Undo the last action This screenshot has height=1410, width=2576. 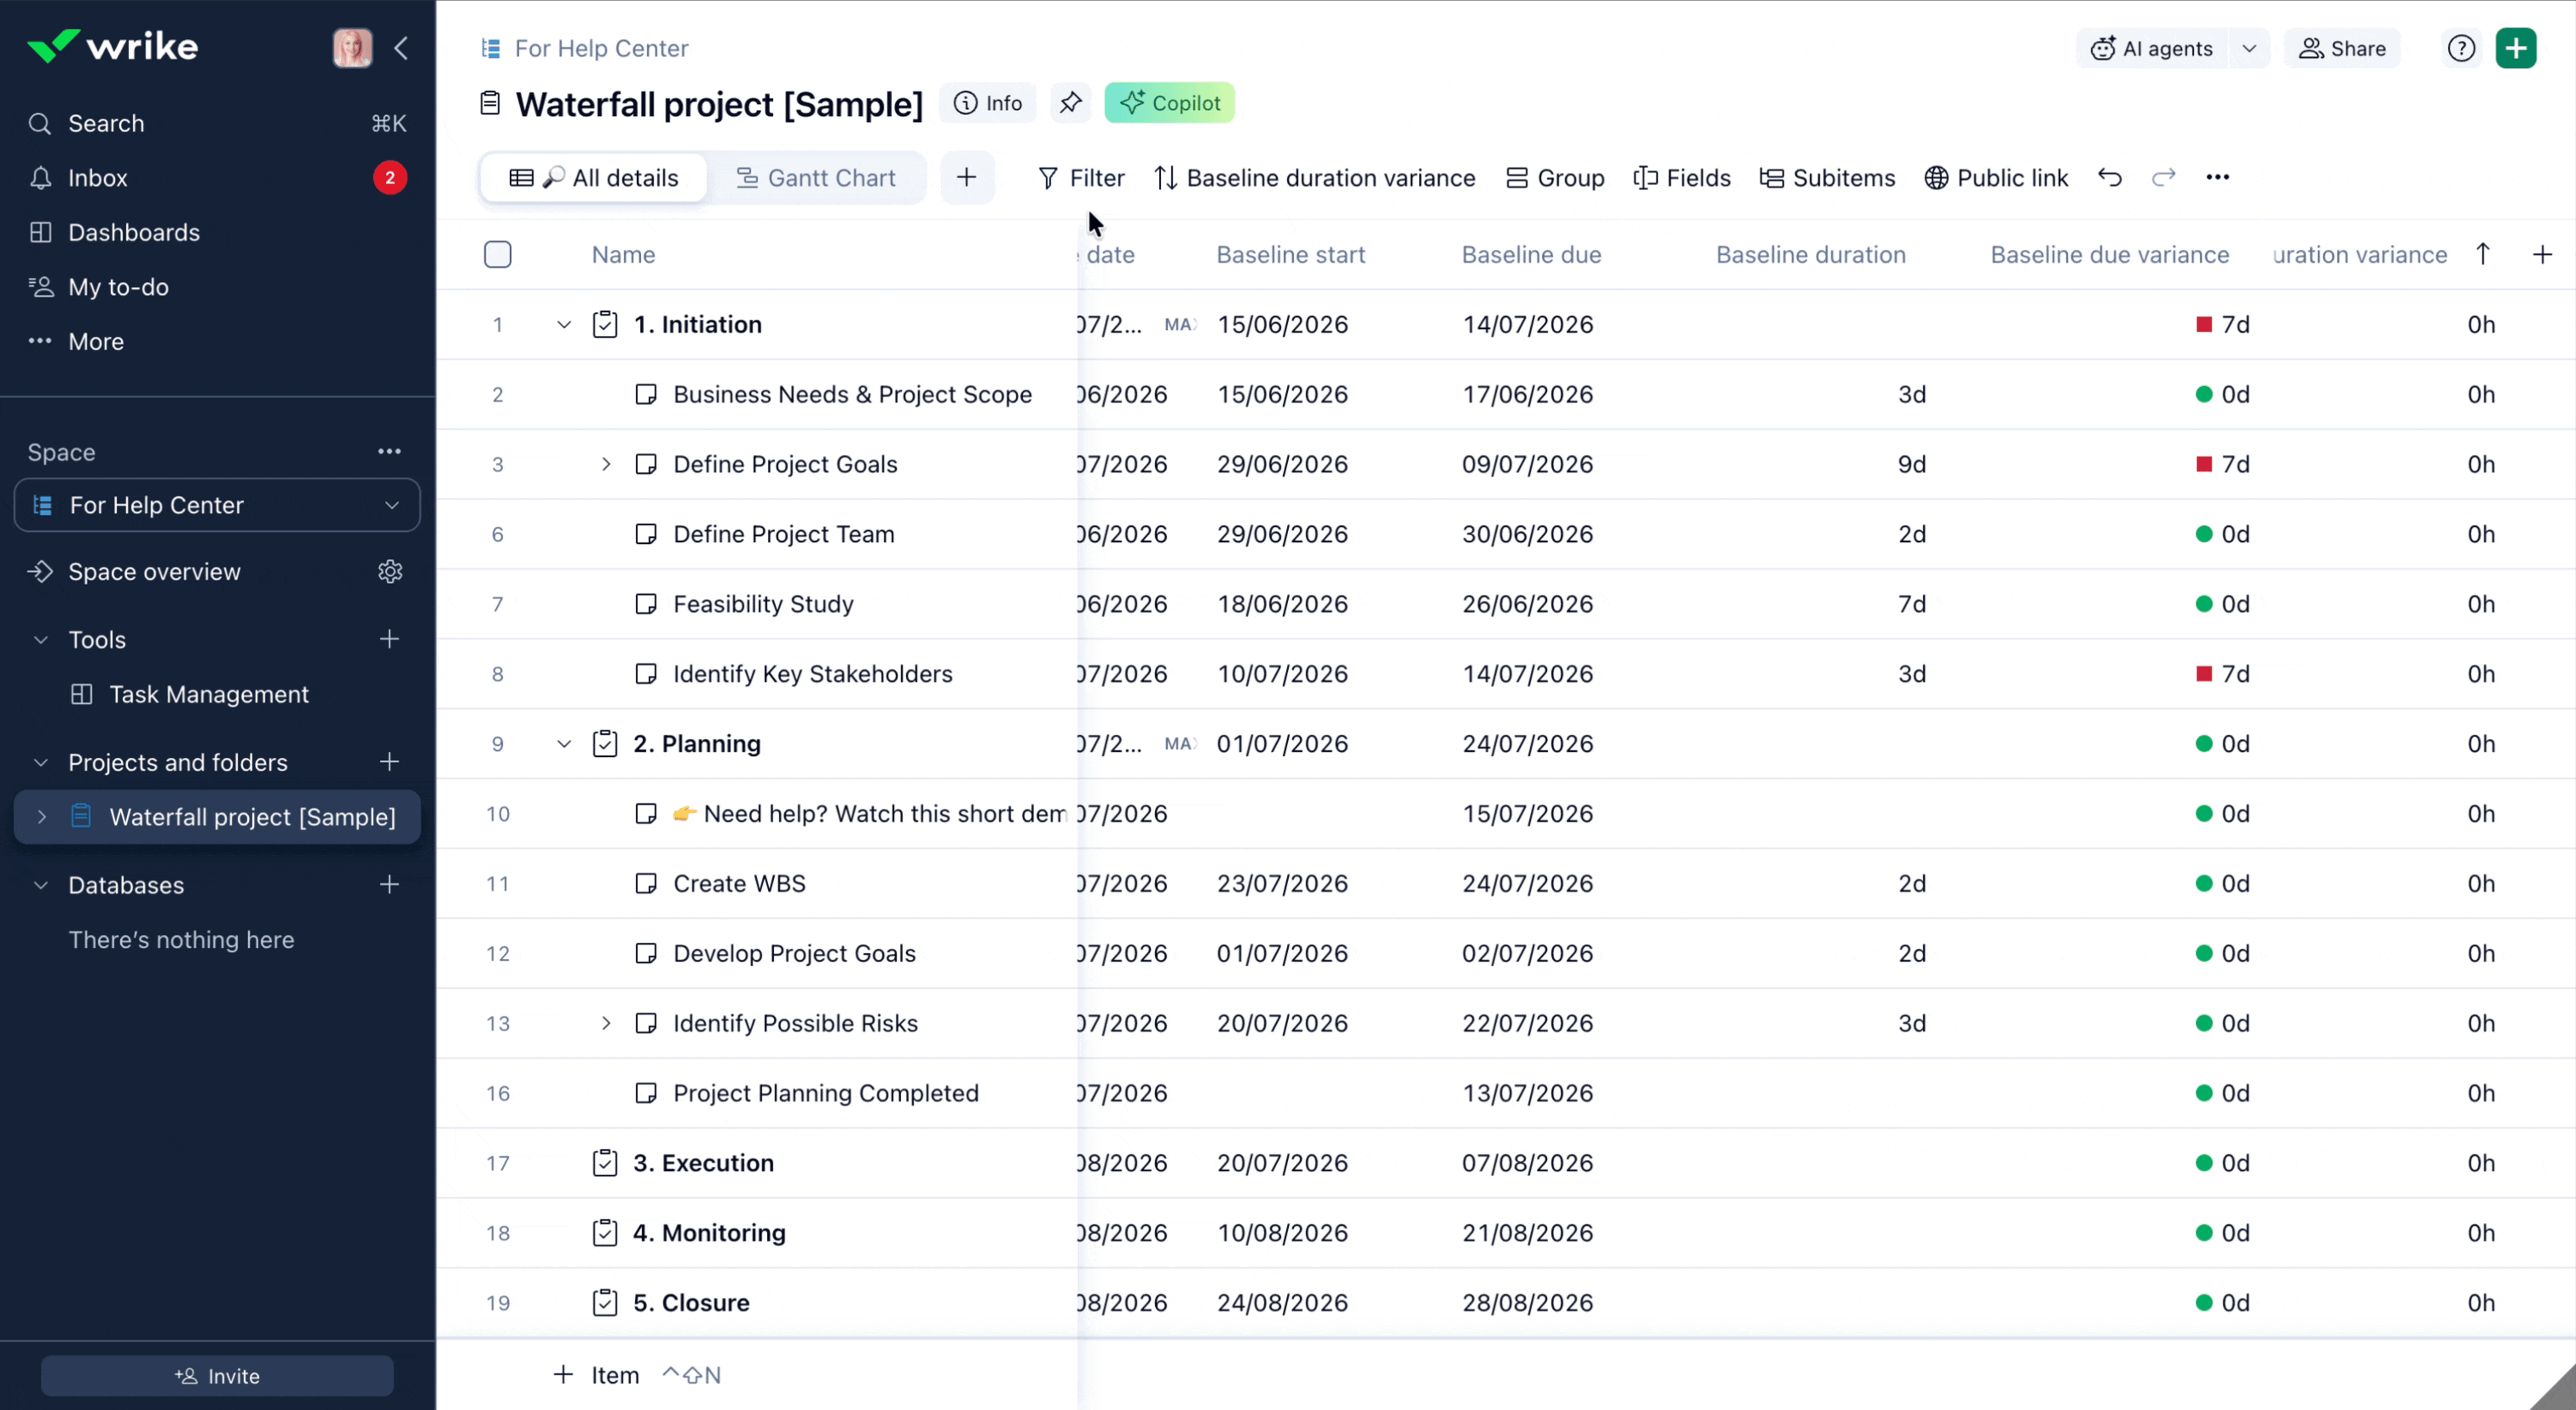(x=2110, y=178)
